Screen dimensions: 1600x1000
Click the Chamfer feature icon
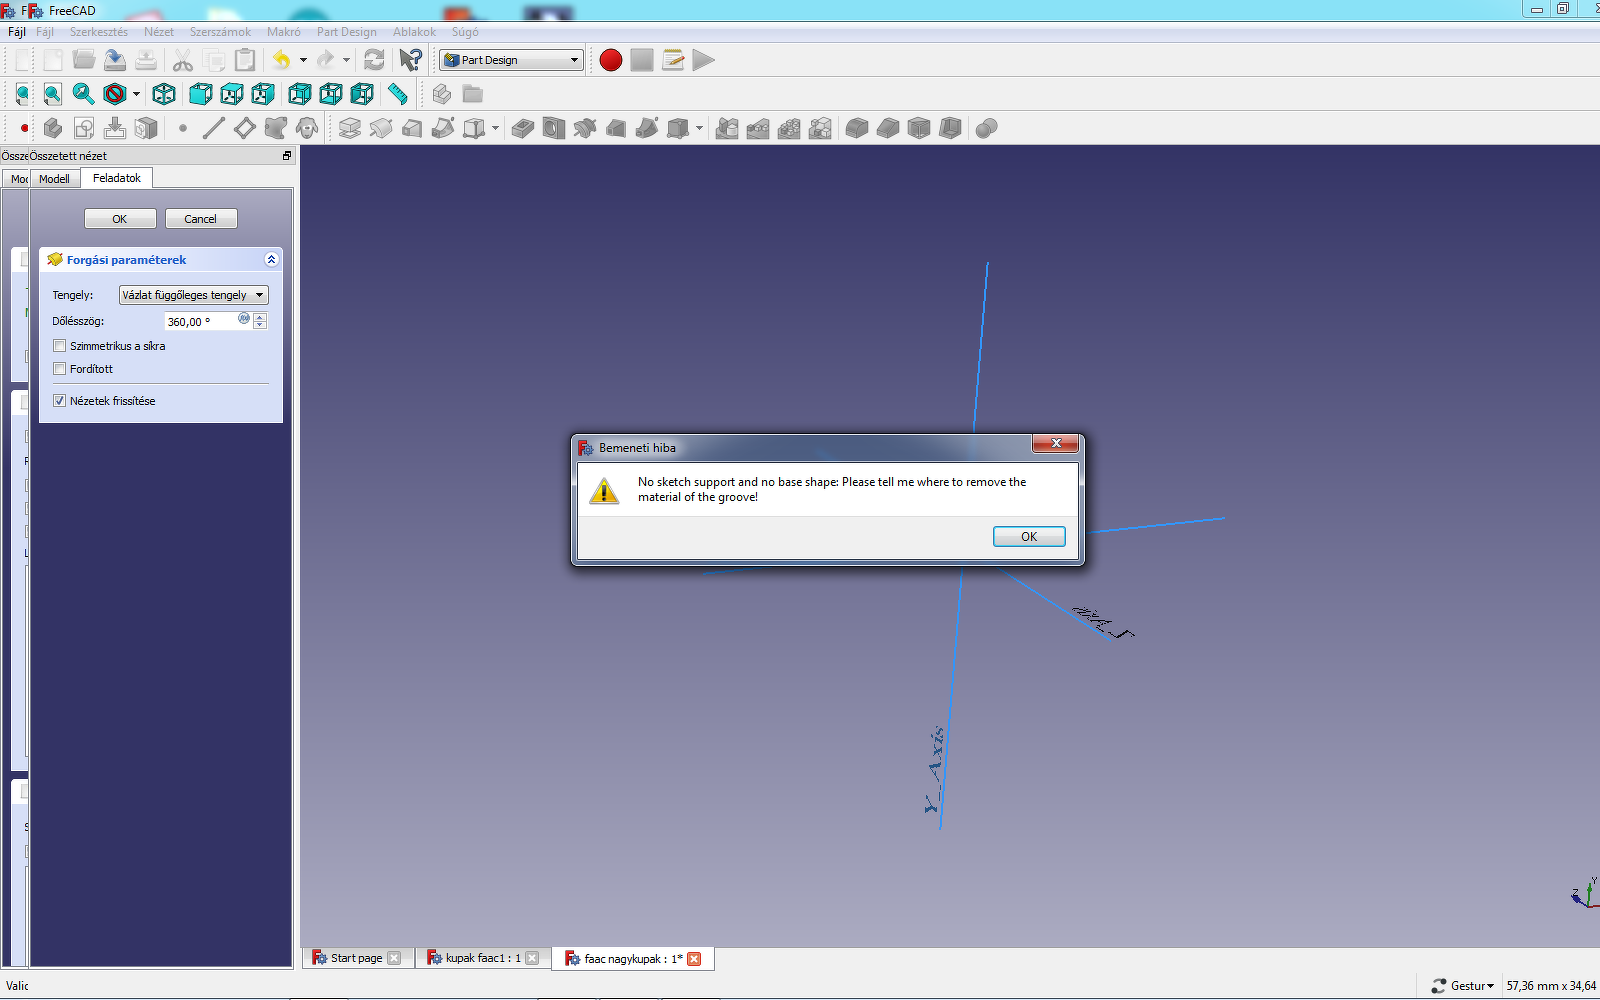pyautogui.click(x=888, y=128)
